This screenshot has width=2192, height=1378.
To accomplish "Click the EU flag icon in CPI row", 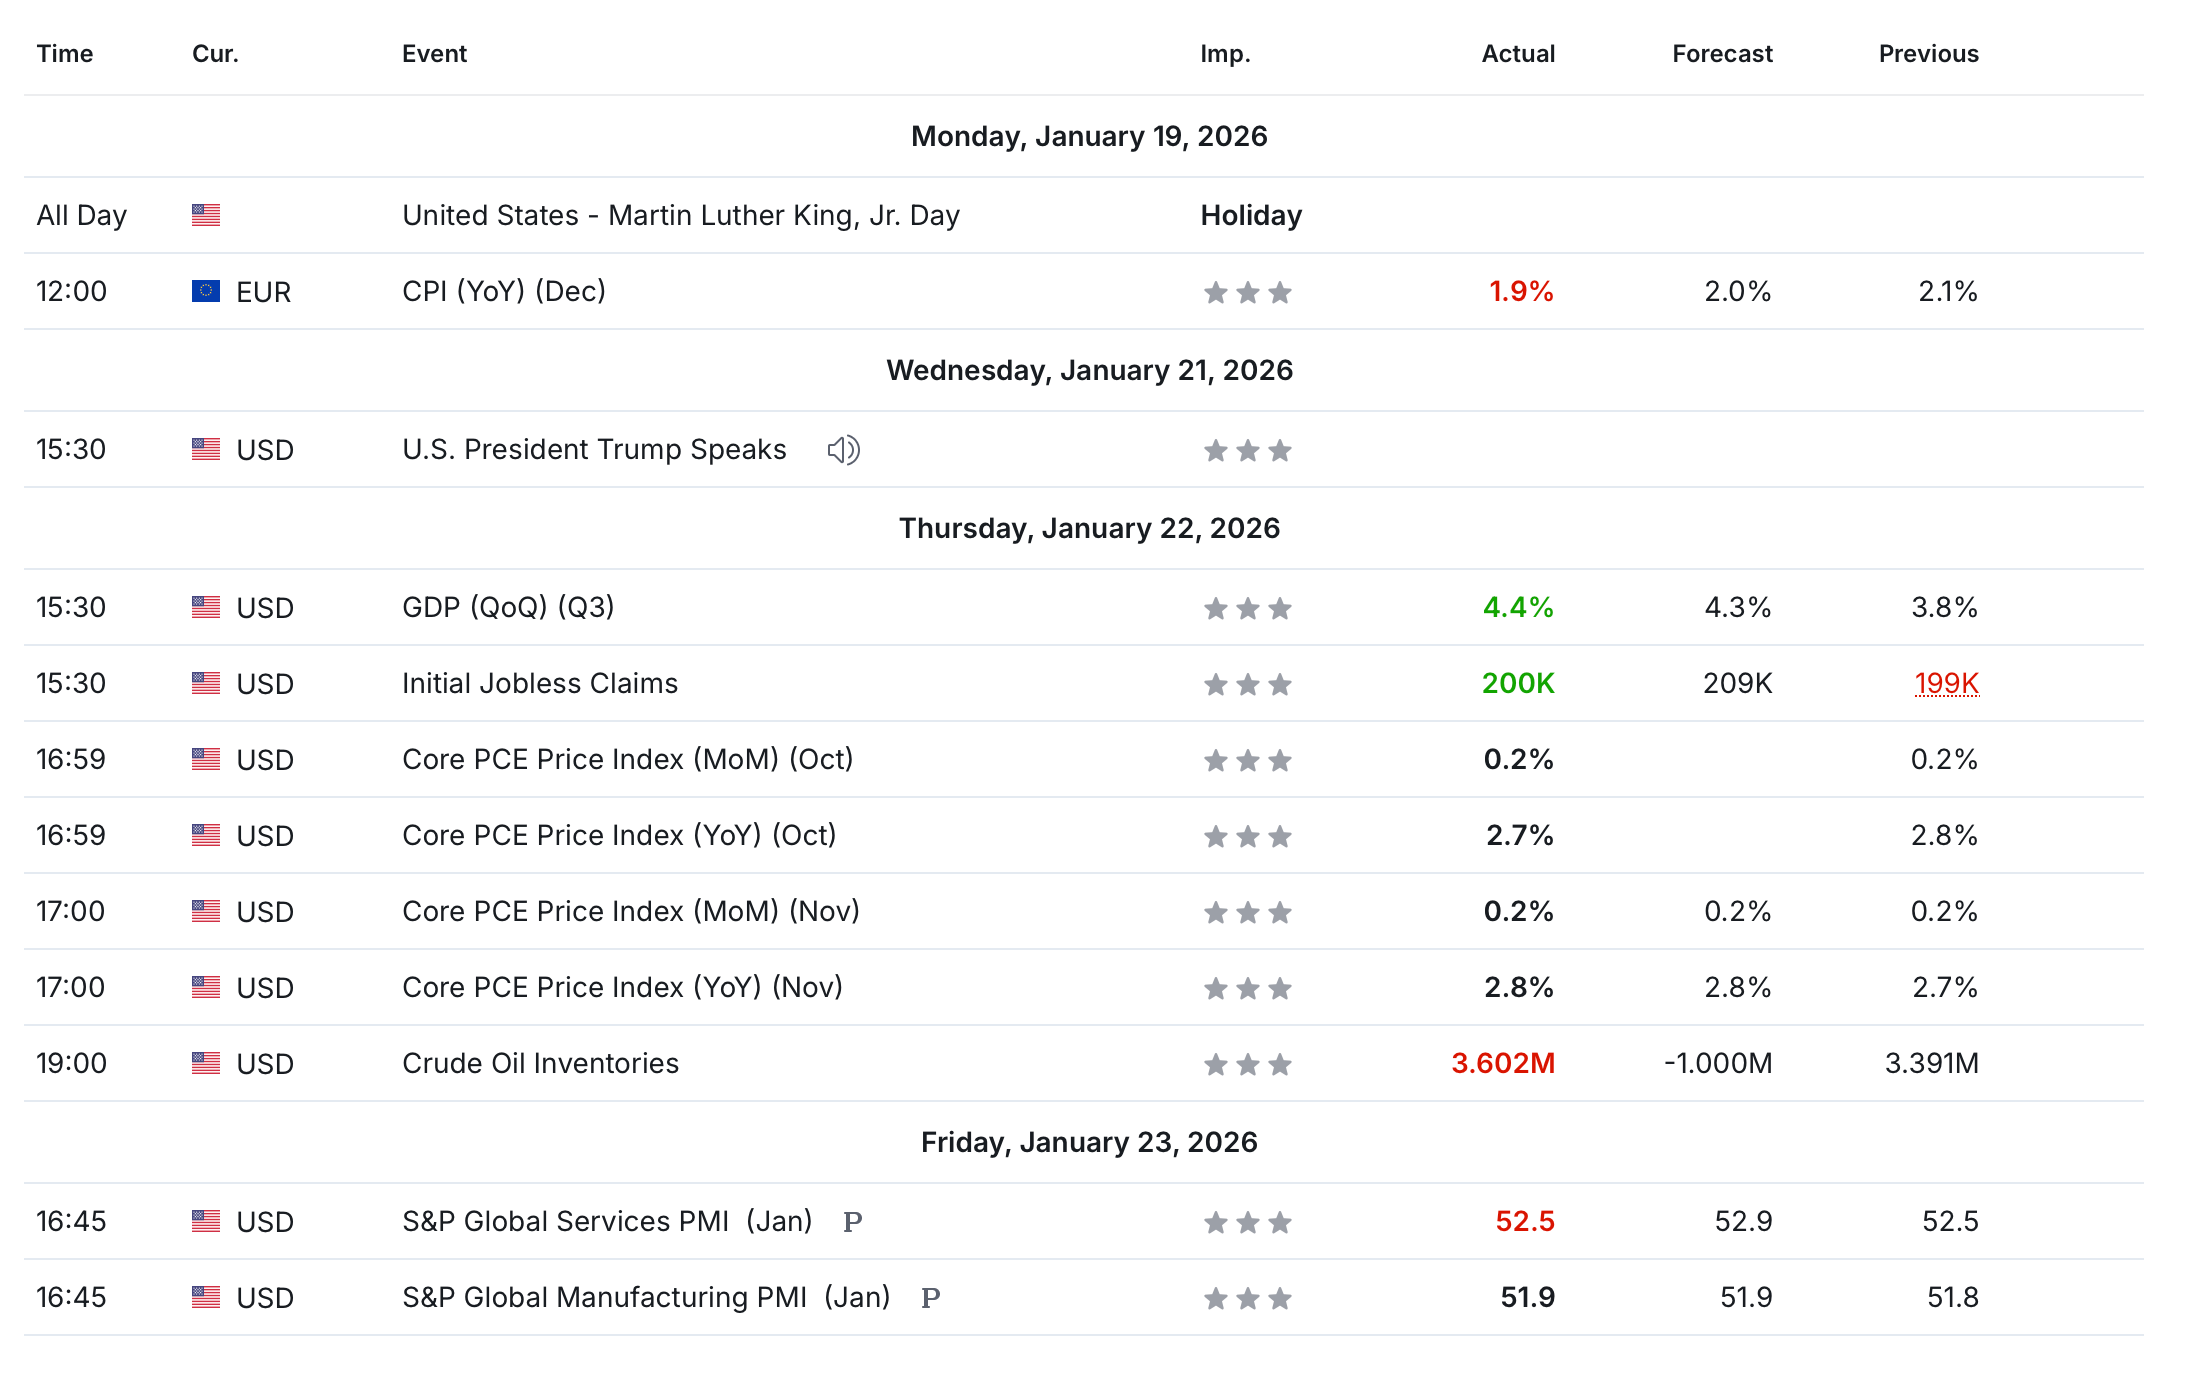I will click(x=206, y=291).
